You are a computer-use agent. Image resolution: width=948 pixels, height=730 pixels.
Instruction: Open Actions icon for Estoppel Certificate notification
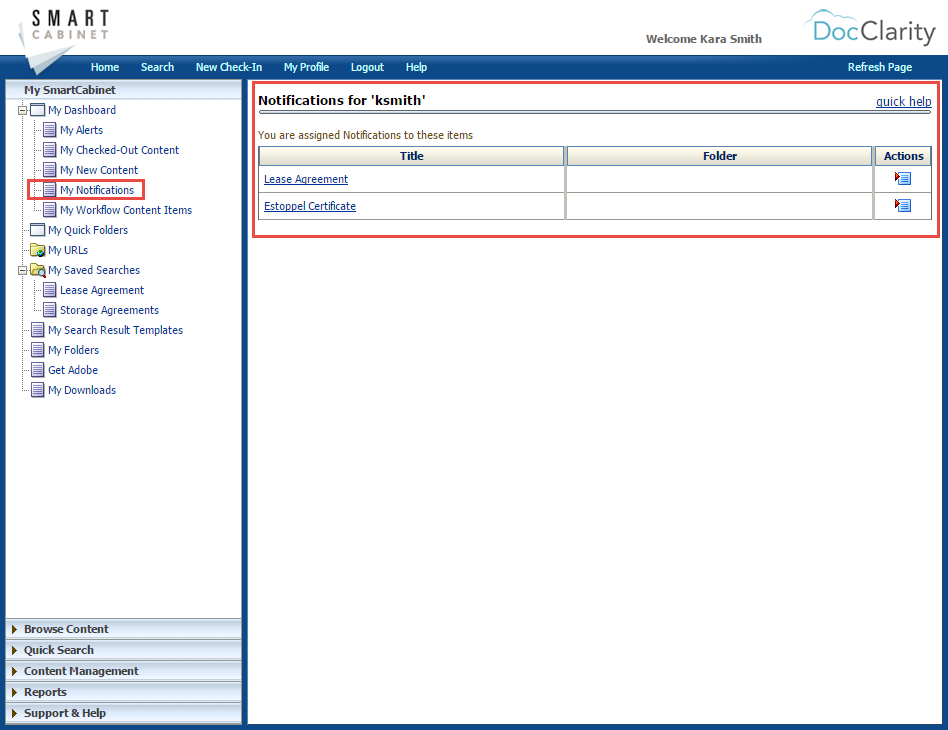tap(902, 205)
